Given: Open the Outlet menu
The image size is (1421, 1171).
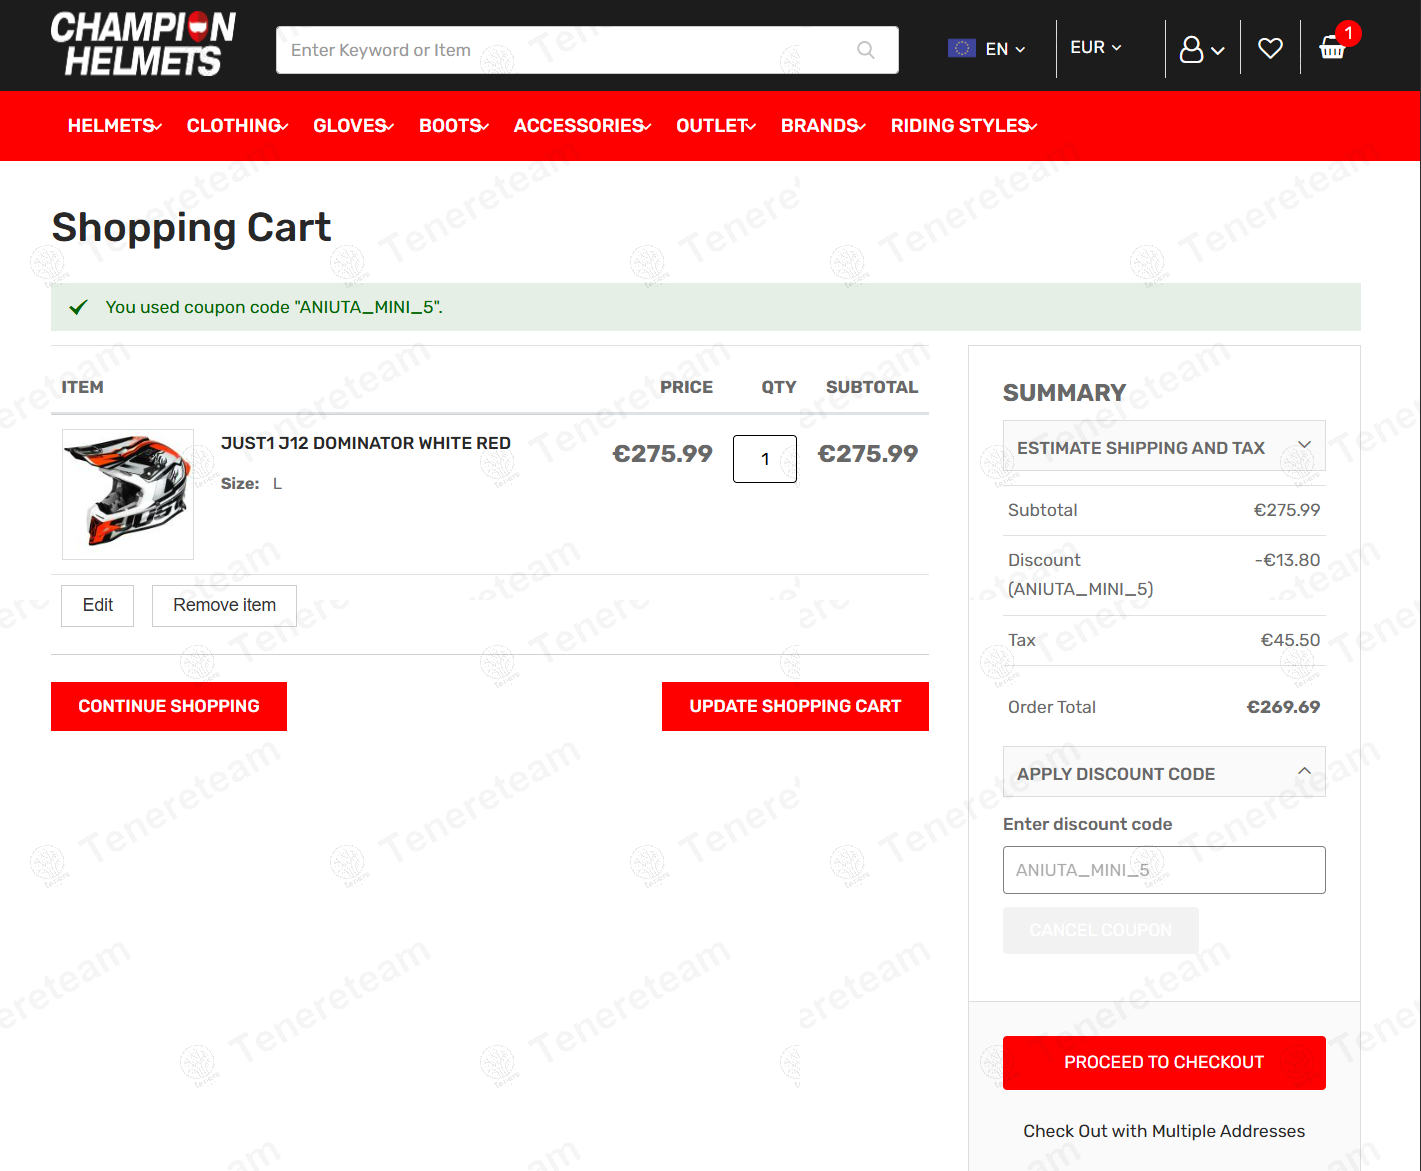Looking at the screenshot, I should (716, 126).
